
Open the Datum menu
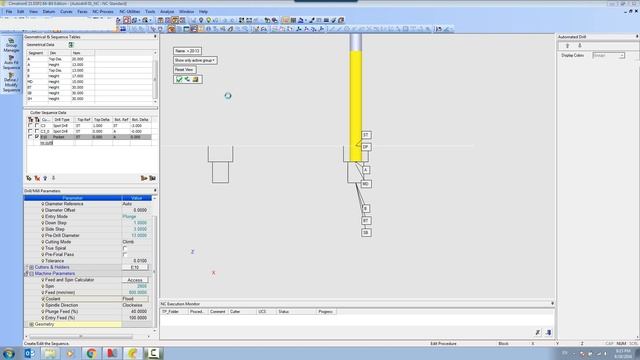click(49, 11)
